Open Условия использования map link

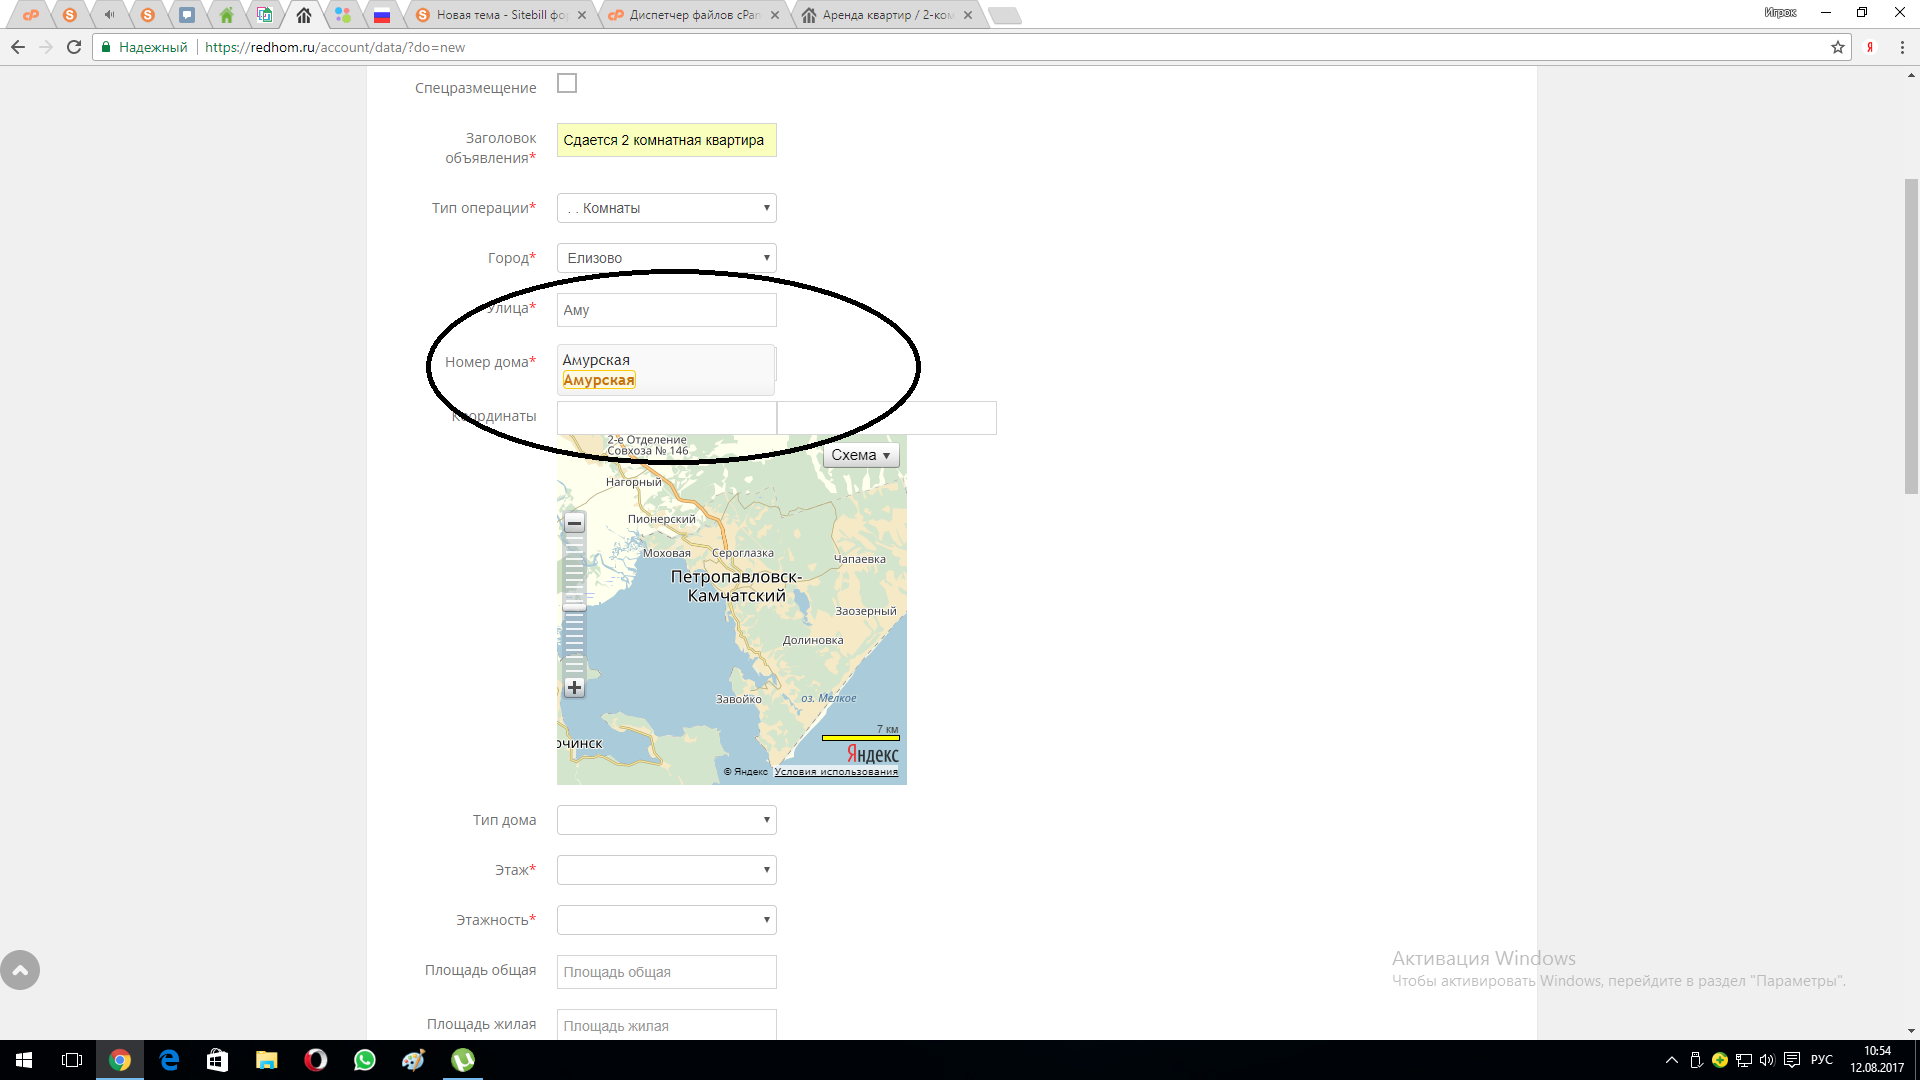coord(836,772)
